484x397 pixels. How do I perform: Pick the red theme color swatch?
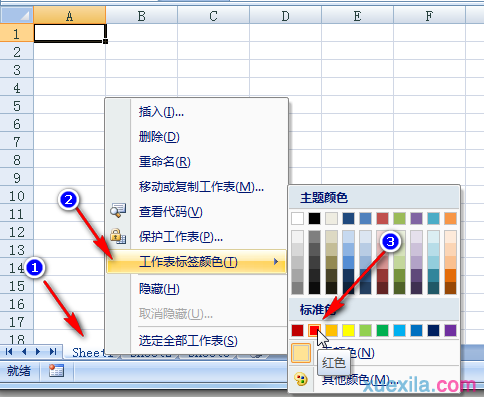pyautogui.click(x=382, y=219)
